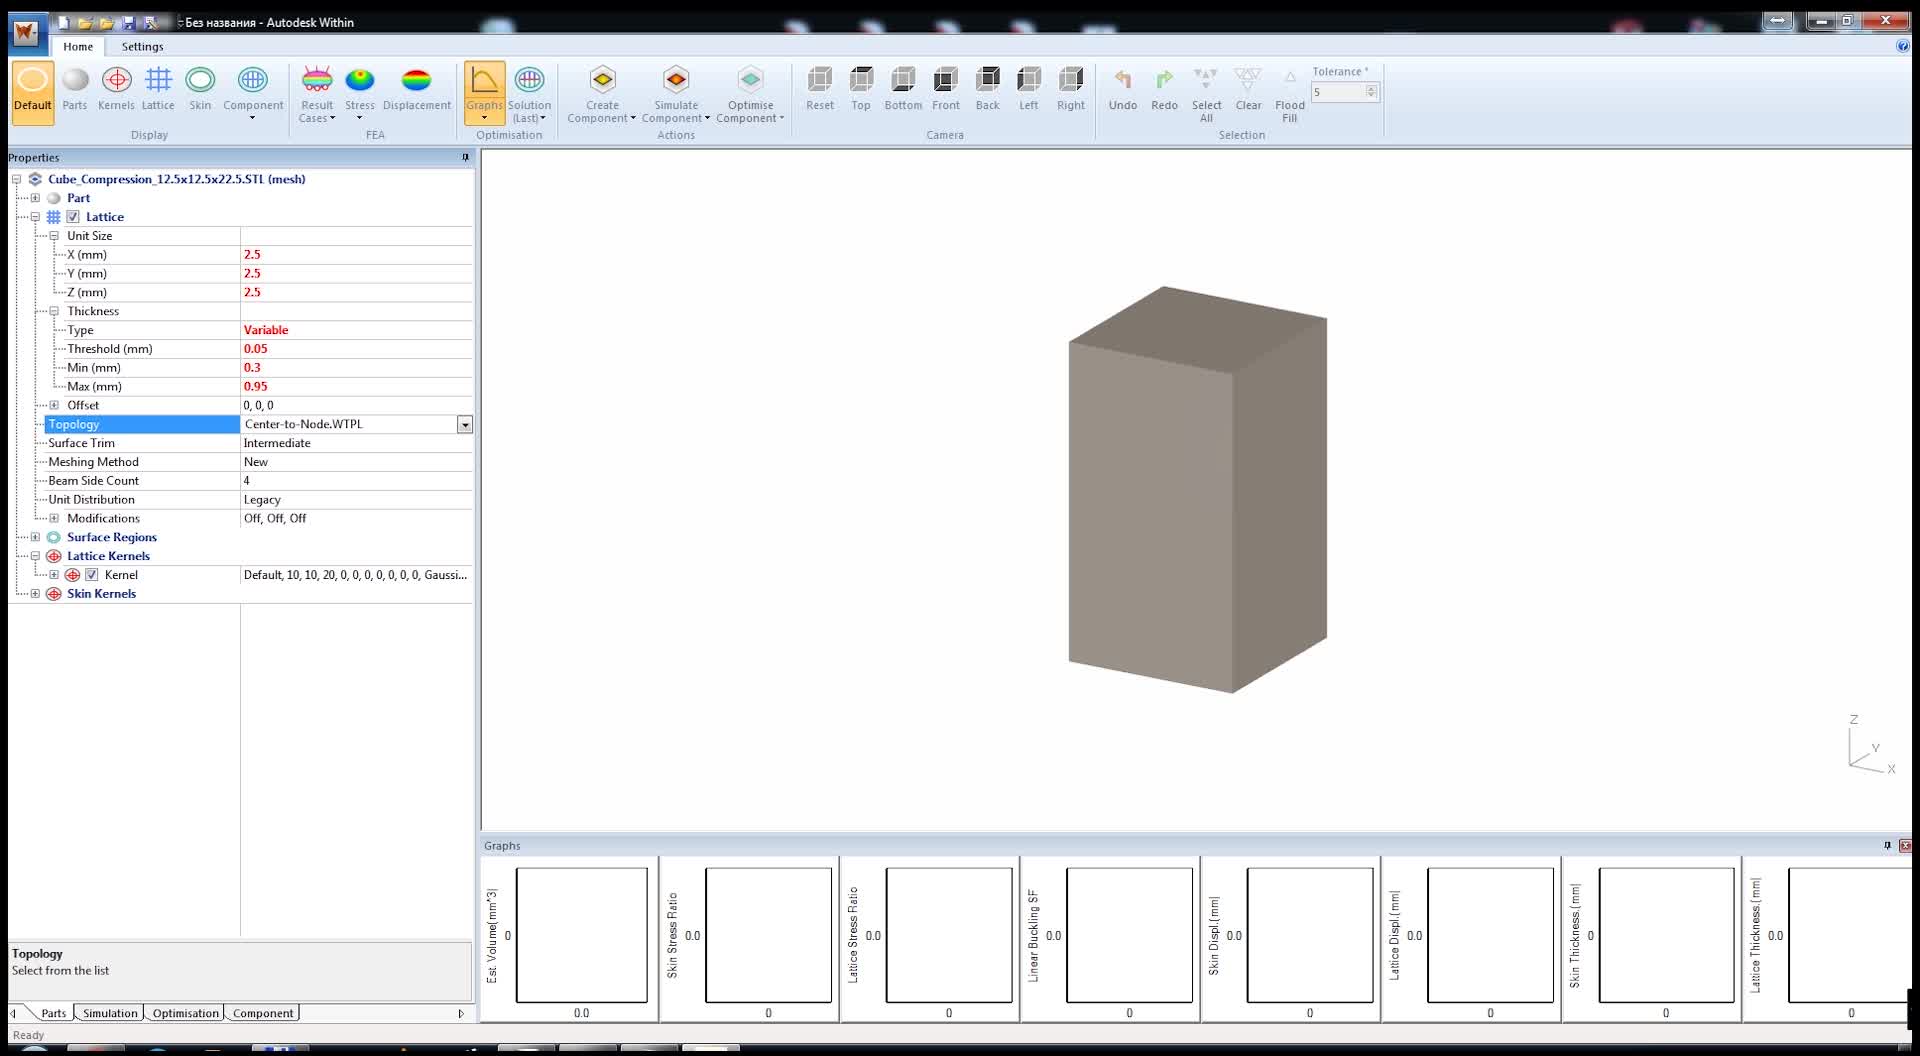The height and width of the screenshot is (1056, 1920).
Task: Click the Redo button
Action: (1165, 89)
